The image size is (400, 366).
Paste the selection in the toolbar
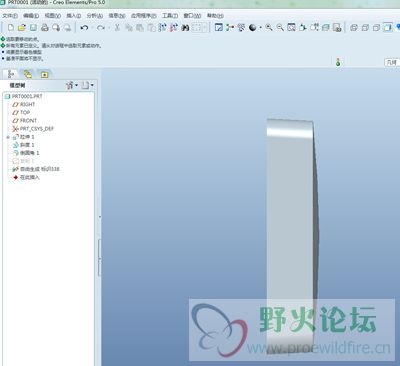(140, 28)
